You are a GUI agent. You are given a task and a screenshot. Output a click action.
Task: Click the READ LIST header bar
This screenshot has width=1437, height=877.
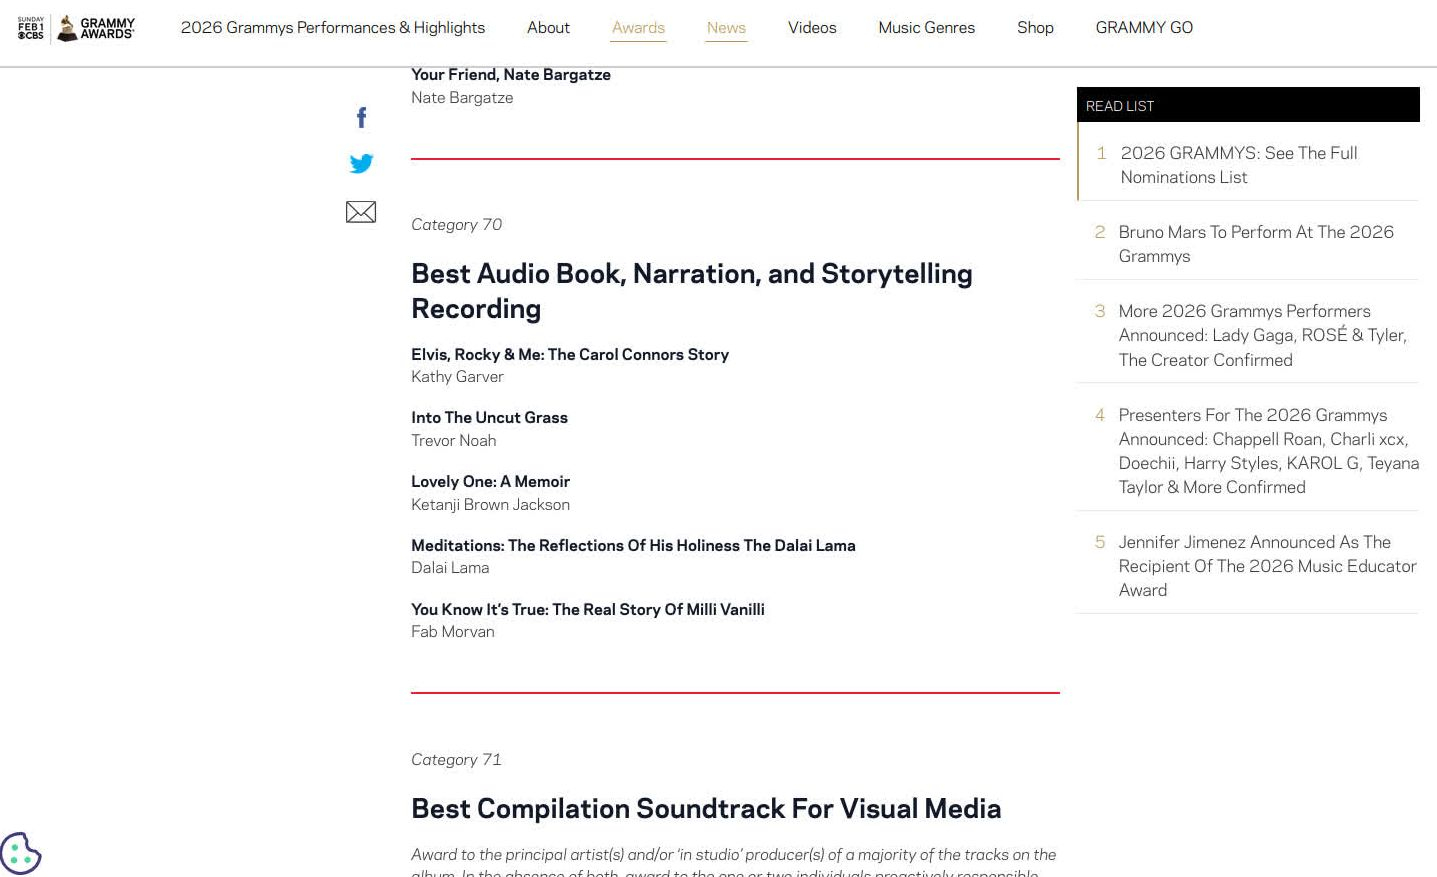[1247, 105]
